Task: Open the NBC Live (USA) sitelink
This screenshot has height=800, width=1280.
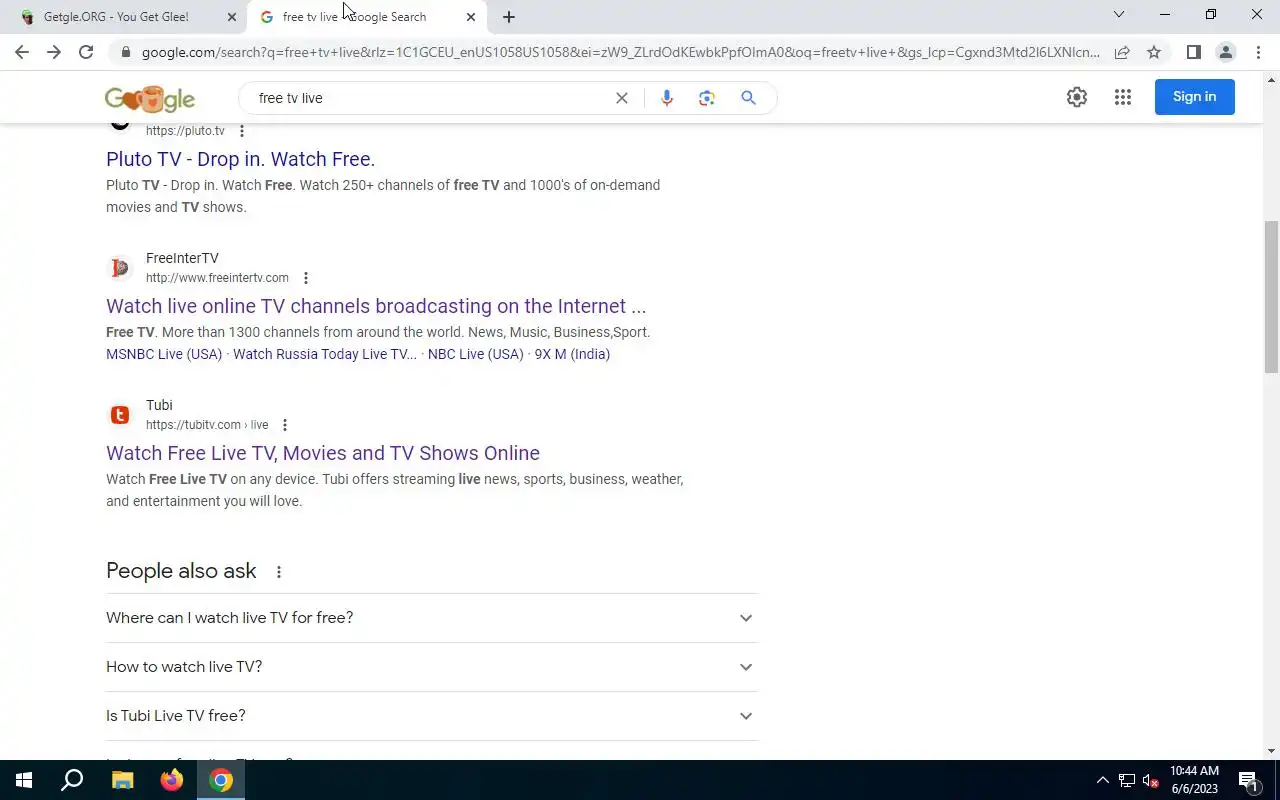Action: click(476, 354)
